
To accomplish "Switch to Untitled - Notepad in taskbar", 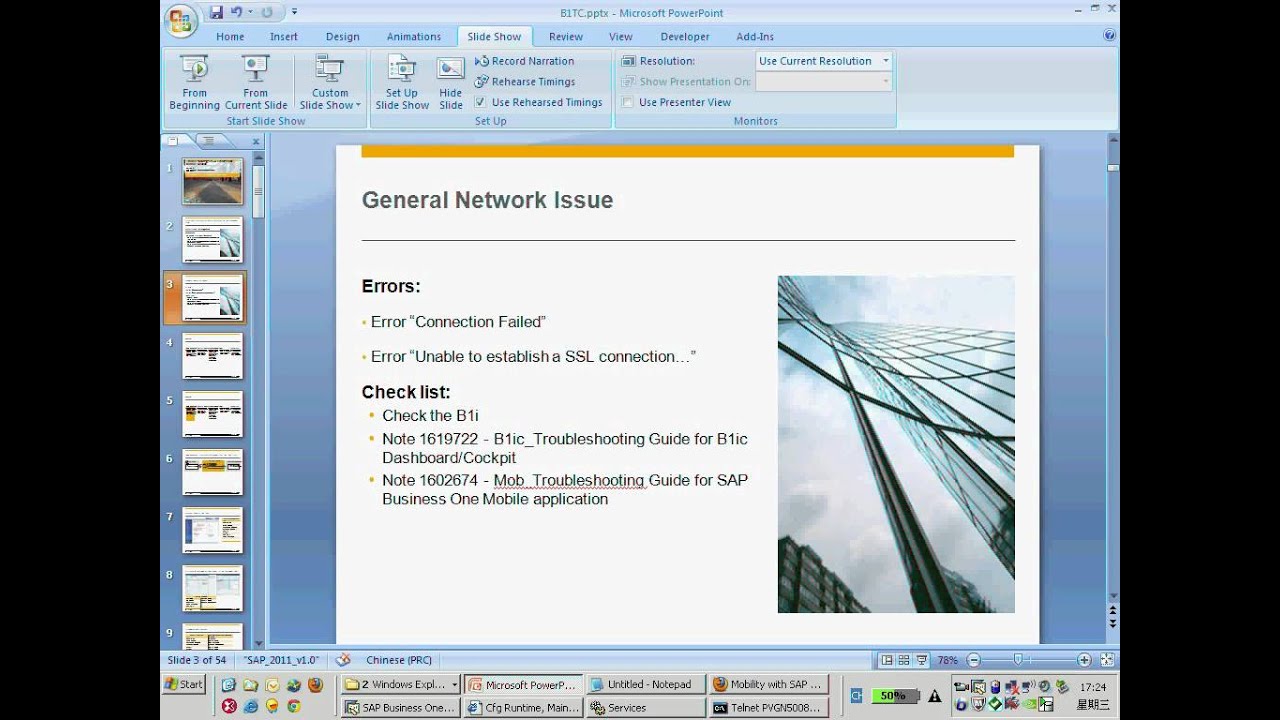I will (645, 684).
